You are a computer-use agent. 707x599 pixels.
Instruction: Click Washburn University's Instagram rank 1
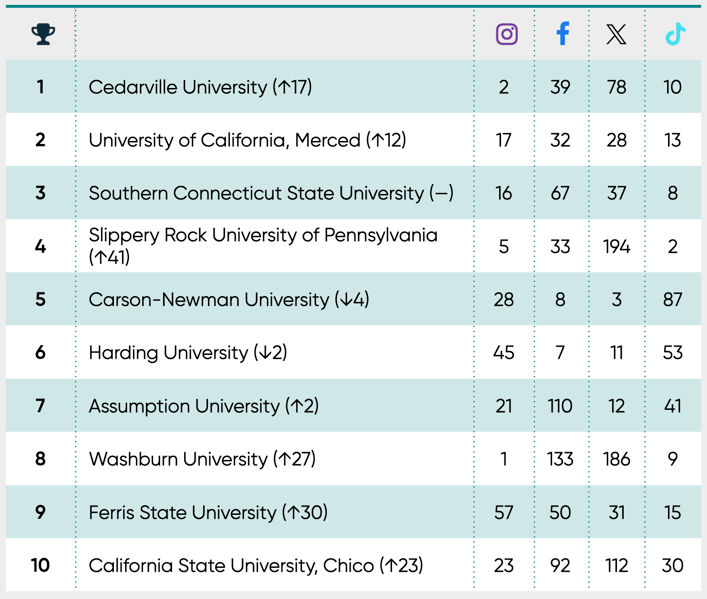[x=504, y=459]
